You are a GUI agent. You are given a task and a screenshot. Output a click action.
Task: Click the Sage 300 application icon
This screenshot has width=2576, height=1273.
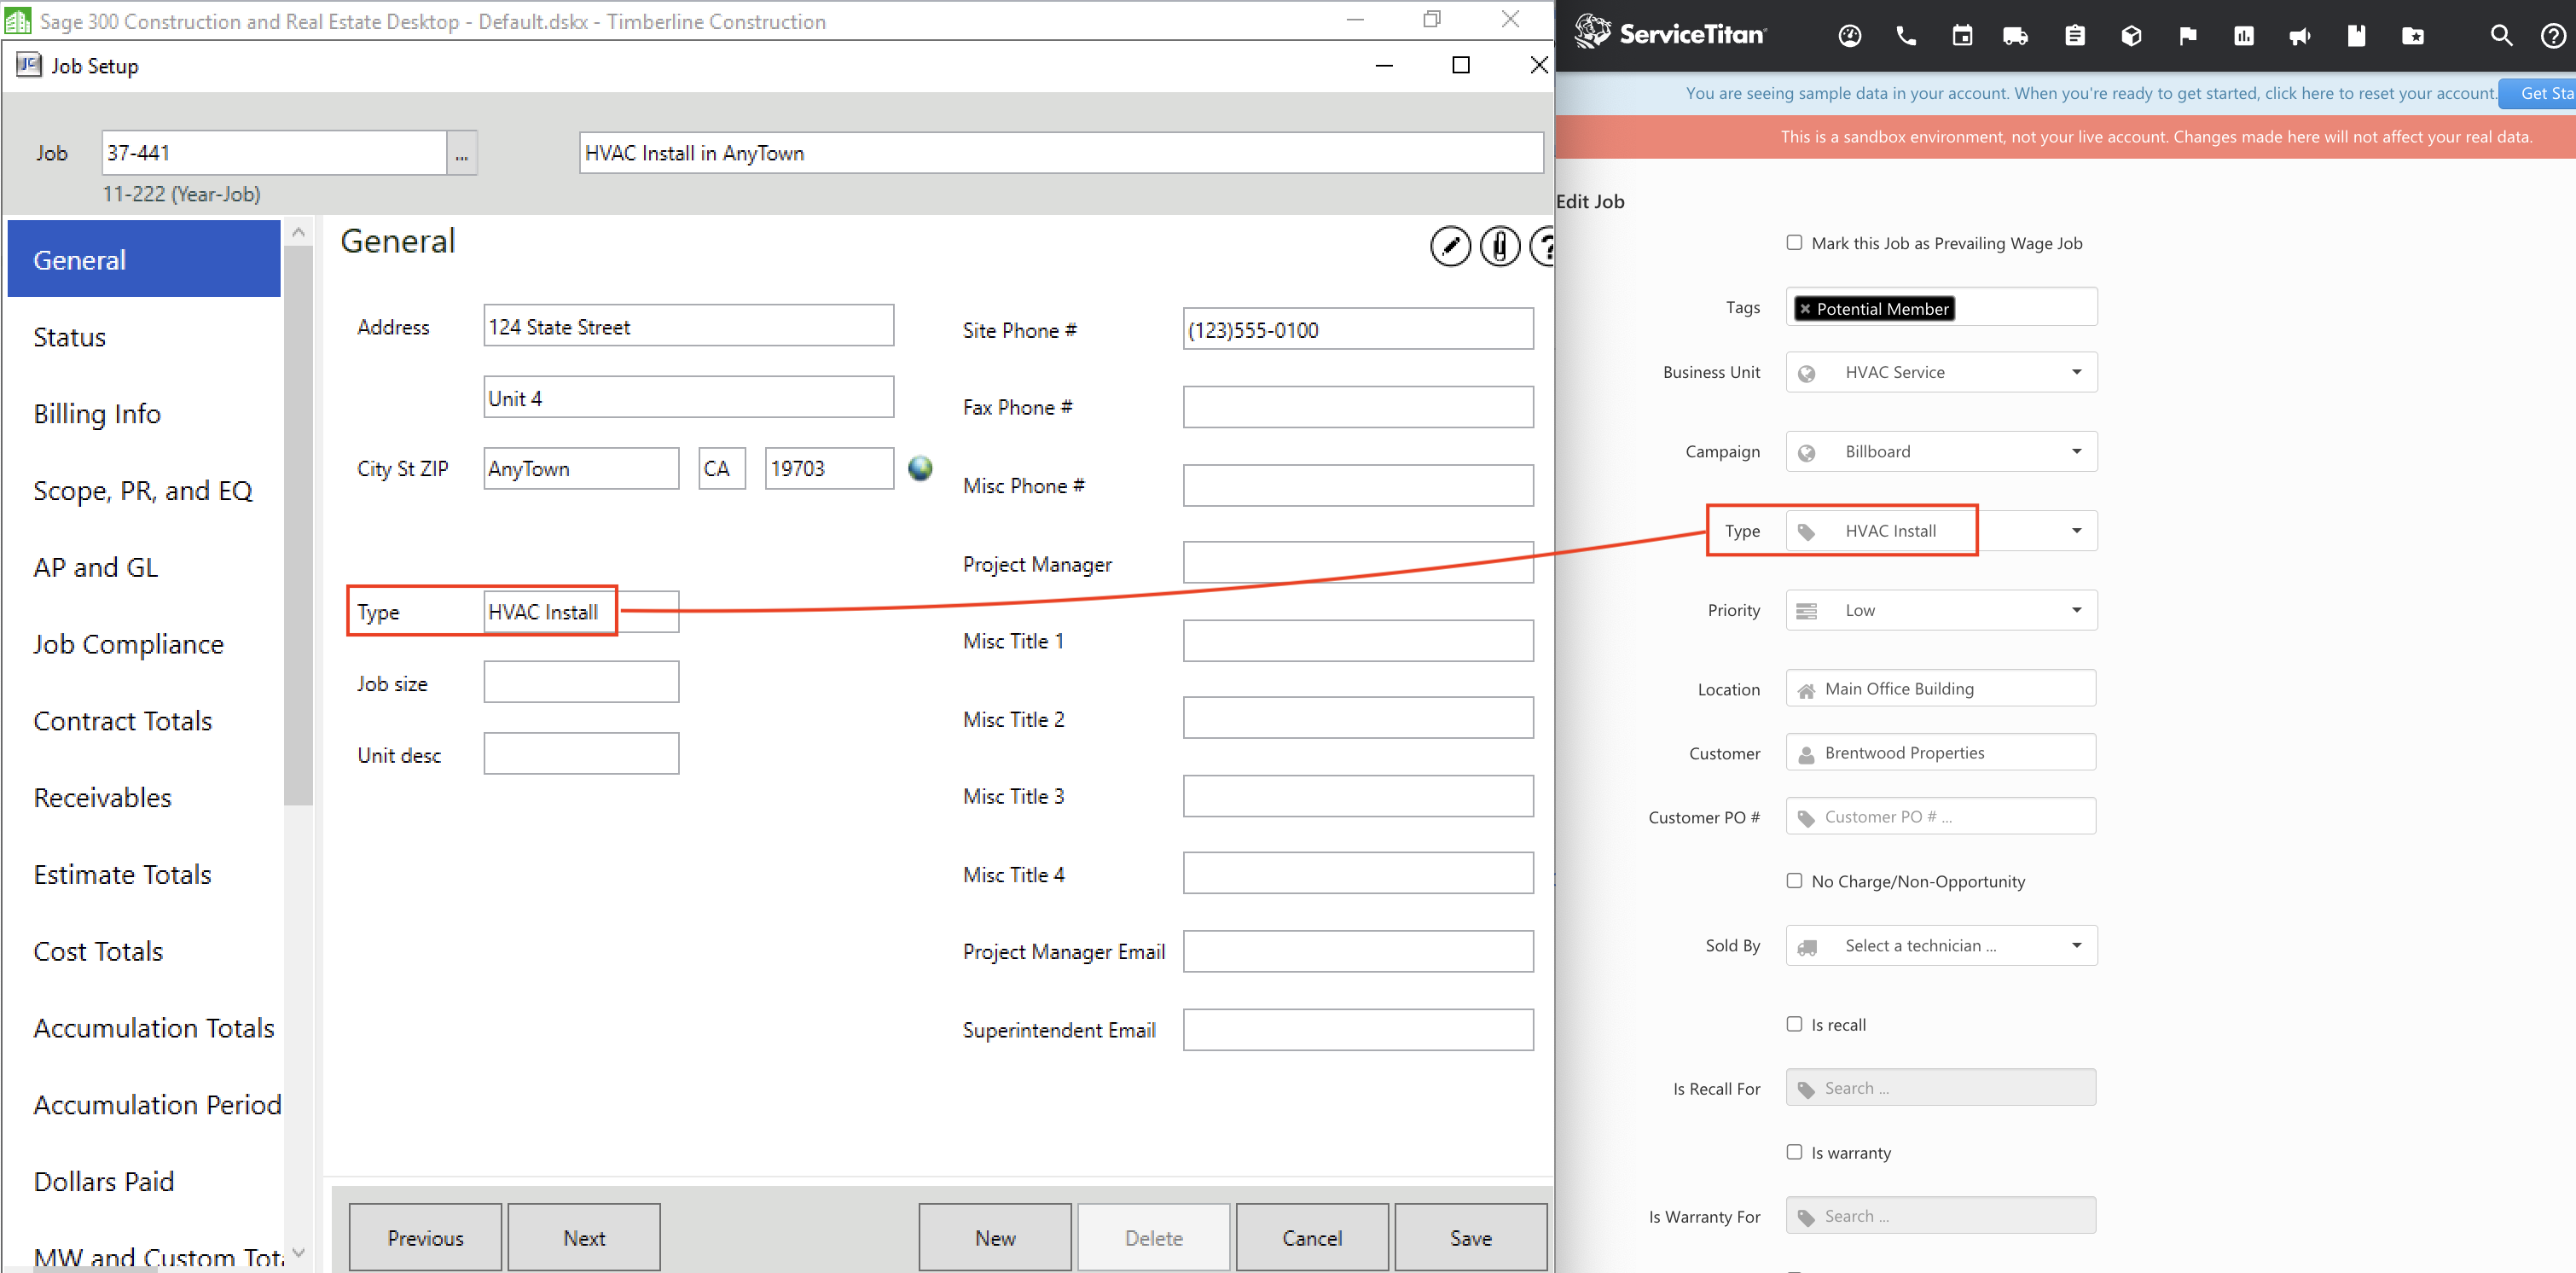17,21
